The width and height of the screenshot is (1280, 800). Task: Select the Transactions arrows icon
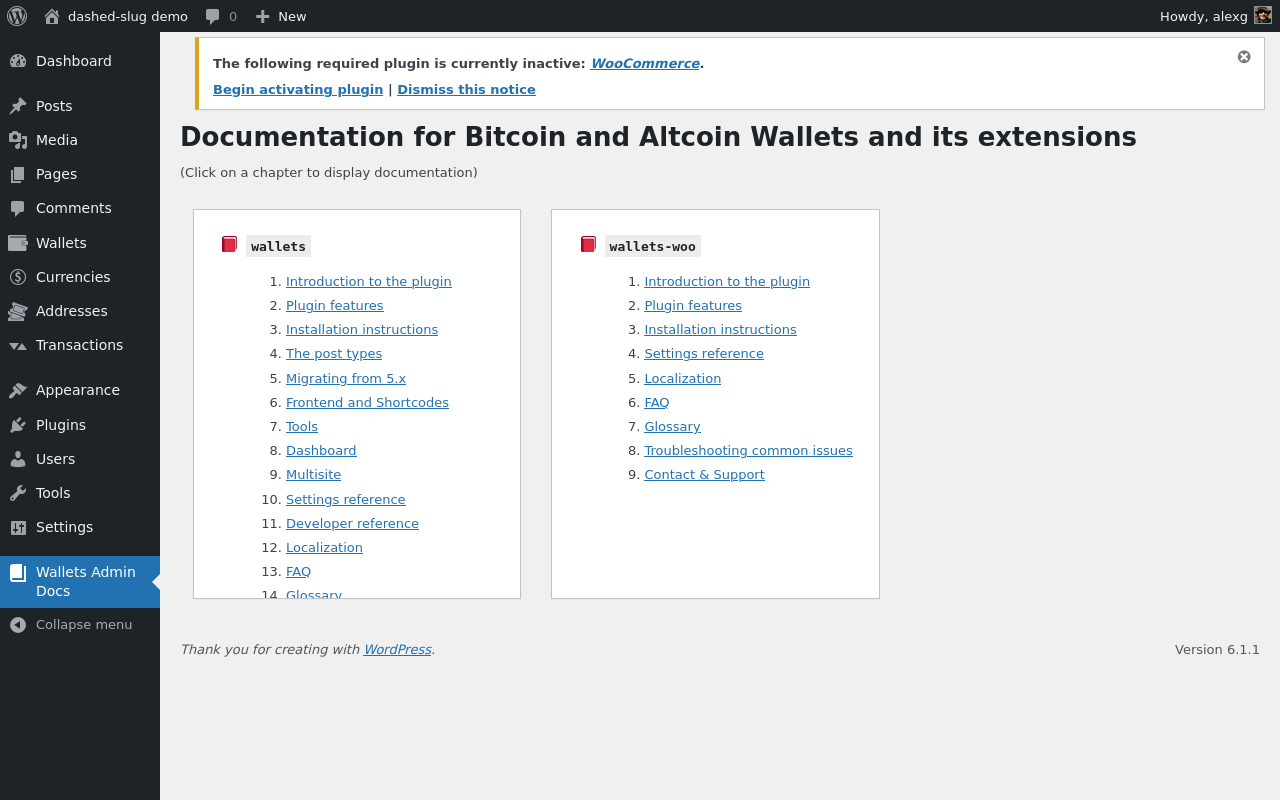tap(18, 346)
